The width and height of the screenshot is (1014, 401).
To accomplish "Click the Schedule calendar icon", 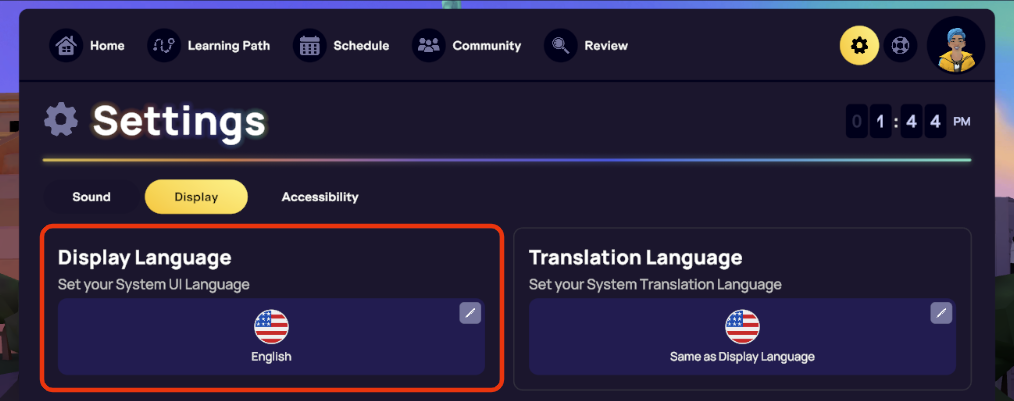I will click(309, 46).
